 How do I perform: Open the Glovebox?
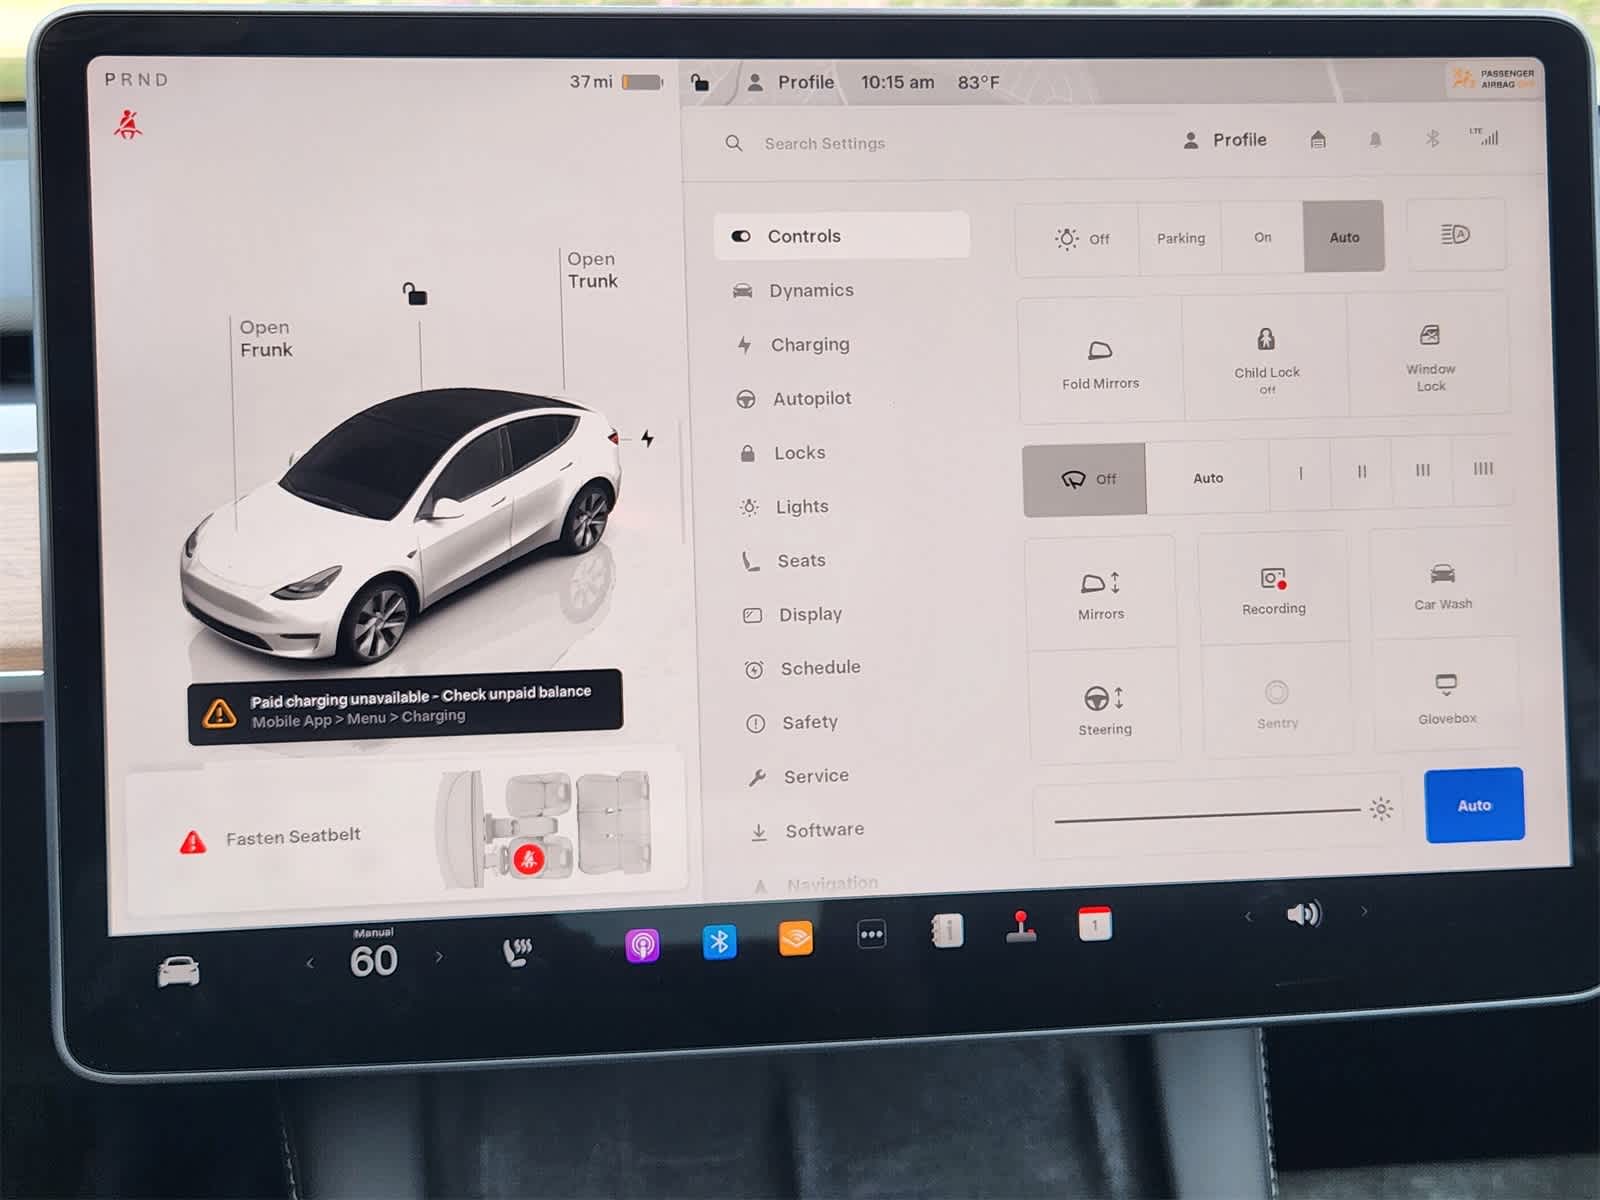[x=1447, y=697]
